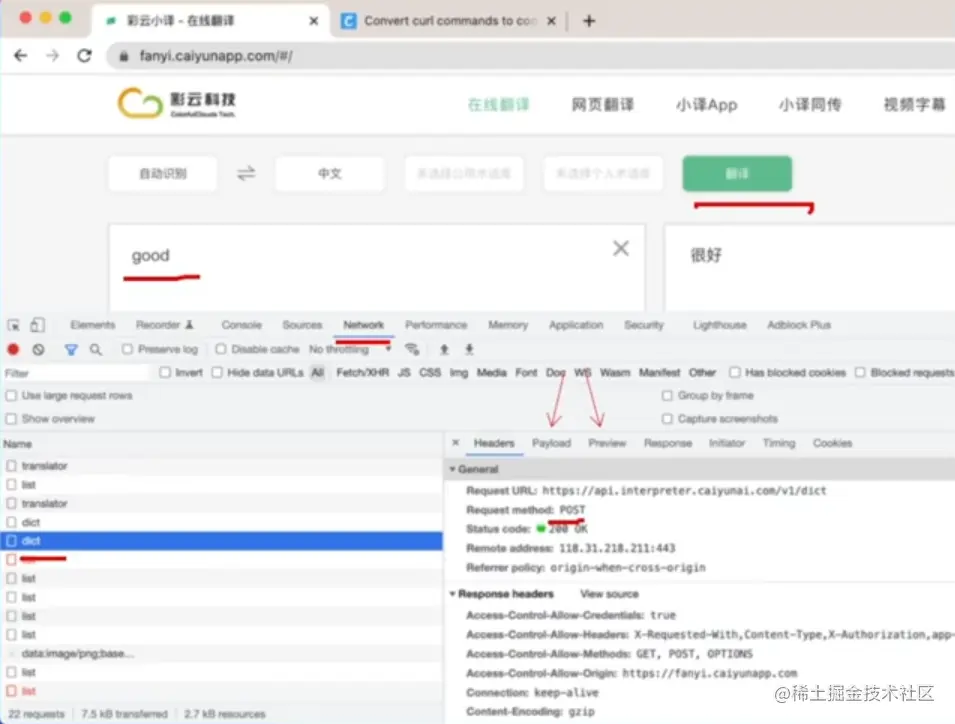This screenshot has height=724, width=955.
Task: Click the import HAR upload arrow
Action: coord(444,349)
